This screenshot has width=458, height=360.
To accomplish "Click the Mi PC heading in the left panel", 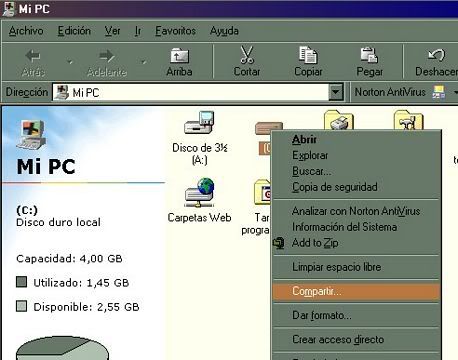I will coord(46,167).
